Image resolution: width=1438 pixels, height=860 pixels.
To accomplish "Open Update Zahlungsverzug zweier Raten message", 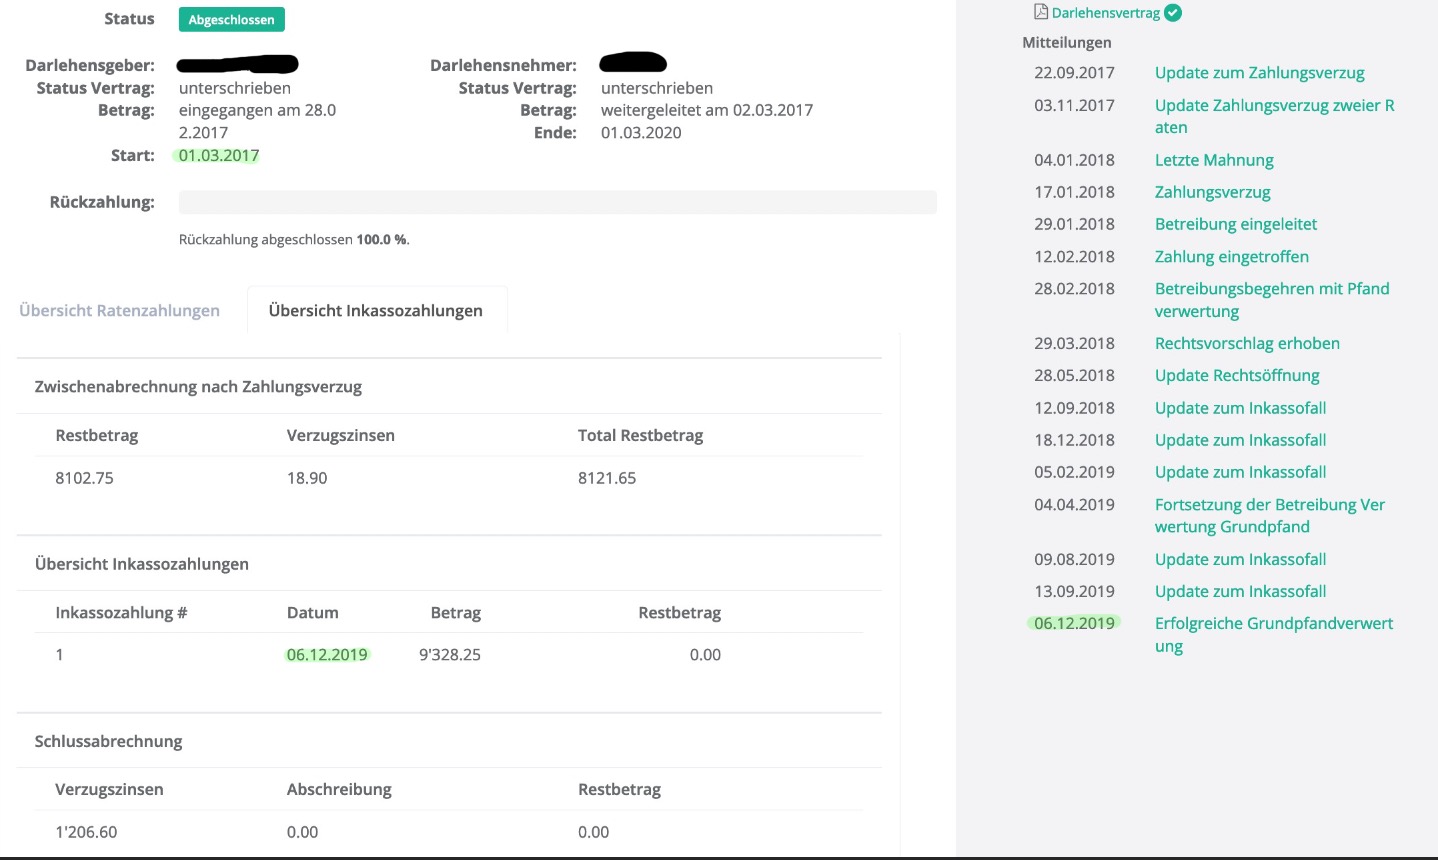I will pyautogui.click(x=1274, y=116).
